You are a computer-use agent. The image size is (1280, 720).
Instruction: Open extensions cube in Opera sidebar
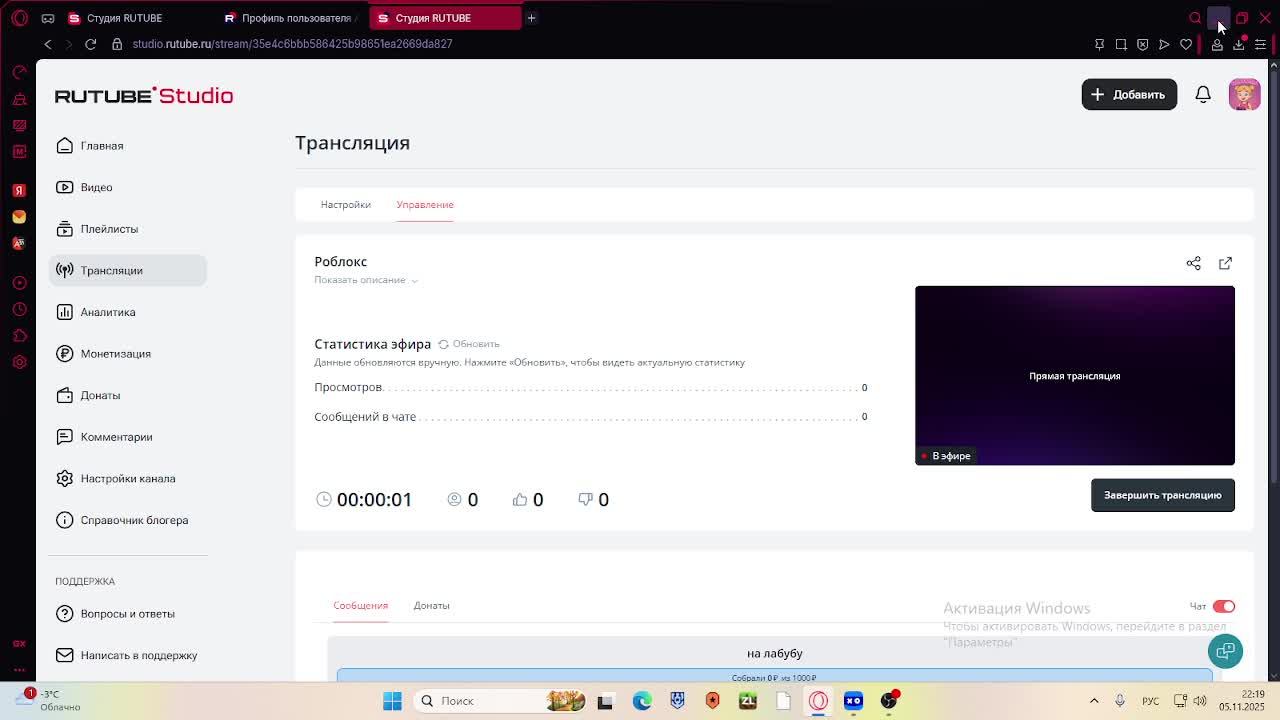point(19,336)
